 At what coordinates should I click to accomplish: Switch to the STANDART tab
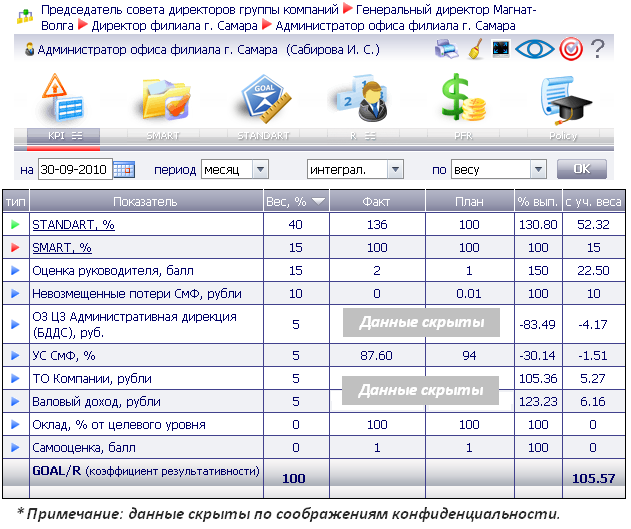pos(263,136)
